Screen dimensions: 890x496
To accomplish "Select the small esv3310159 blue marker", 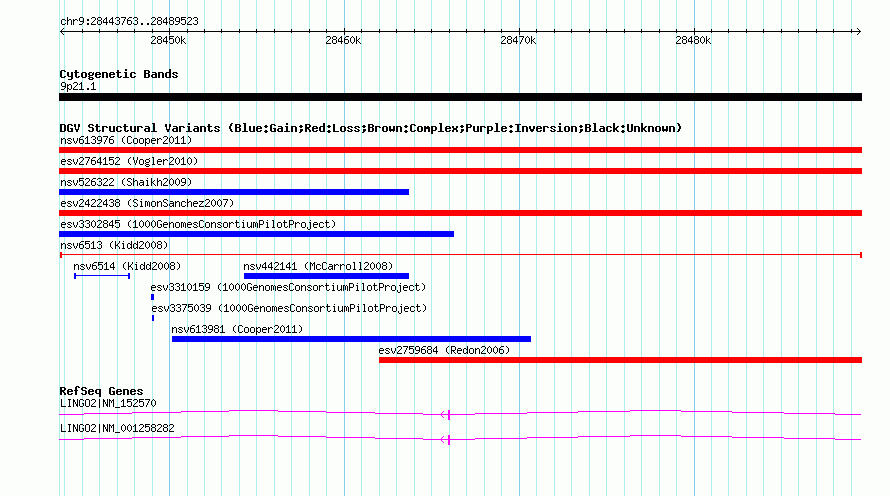I will tap(152, 297).
